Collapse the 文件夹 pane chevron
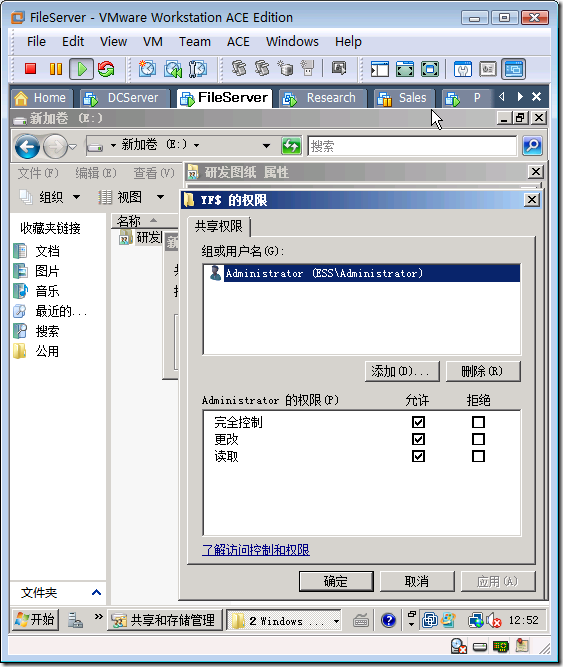 pos(97,592)
